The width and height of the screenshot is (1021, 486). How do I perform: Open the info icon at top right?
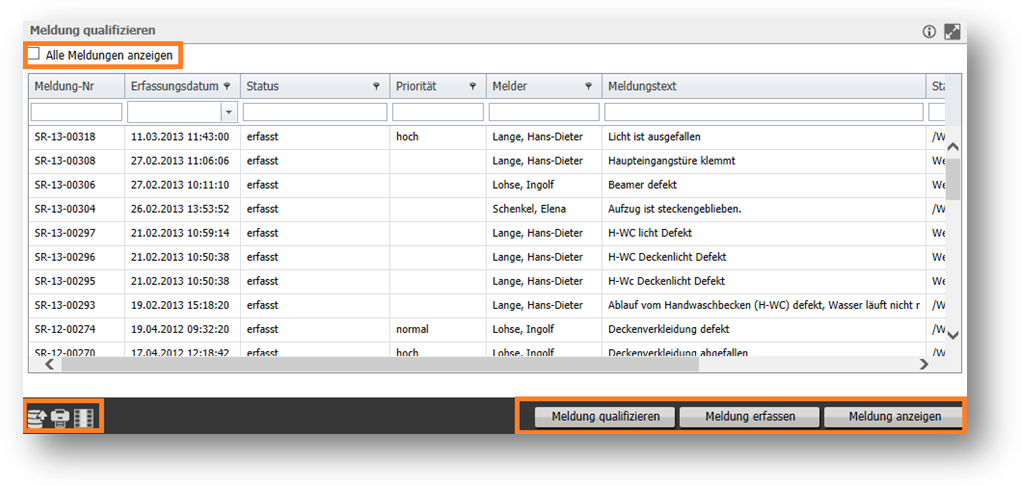(929, 31)
